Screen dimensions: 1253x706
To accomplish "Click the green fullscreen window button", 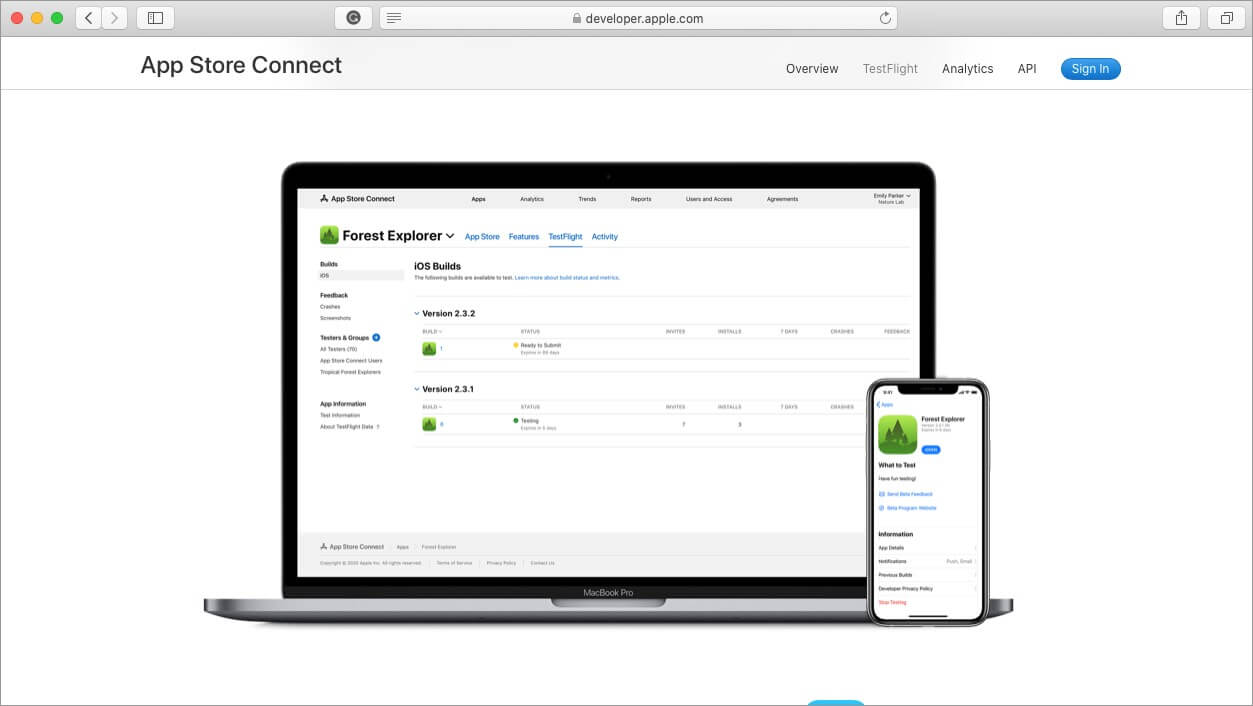I will coord(57,18).
